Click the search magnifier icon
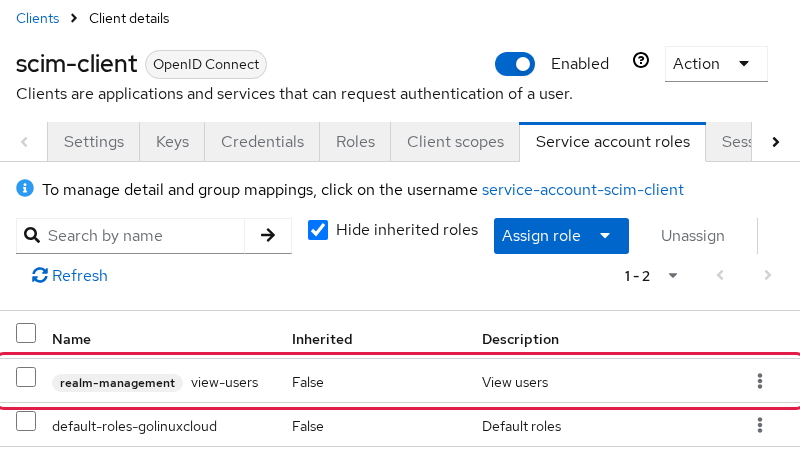This screenshot has width=800, height=460. (x=32, y=235)
